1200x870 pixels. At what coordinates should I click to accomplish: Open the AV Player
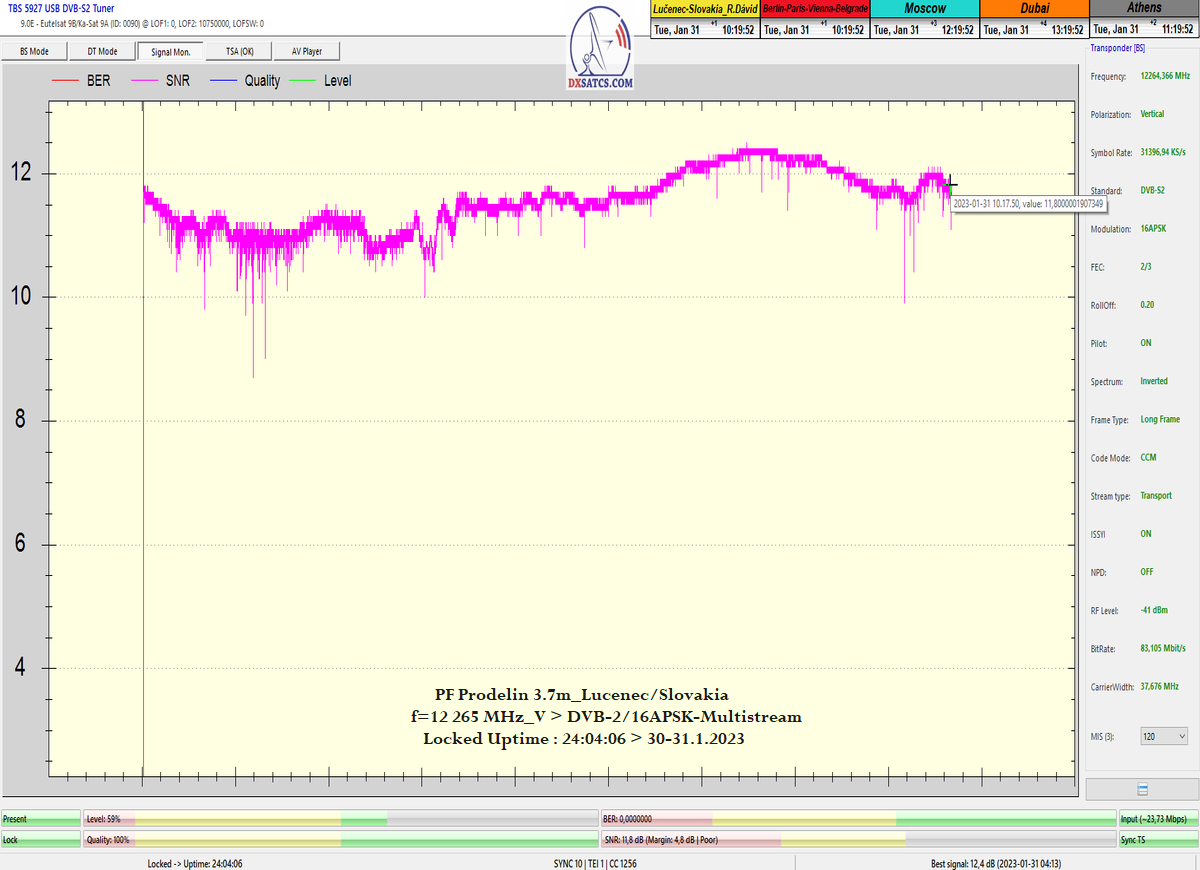[x=307, y=51]
